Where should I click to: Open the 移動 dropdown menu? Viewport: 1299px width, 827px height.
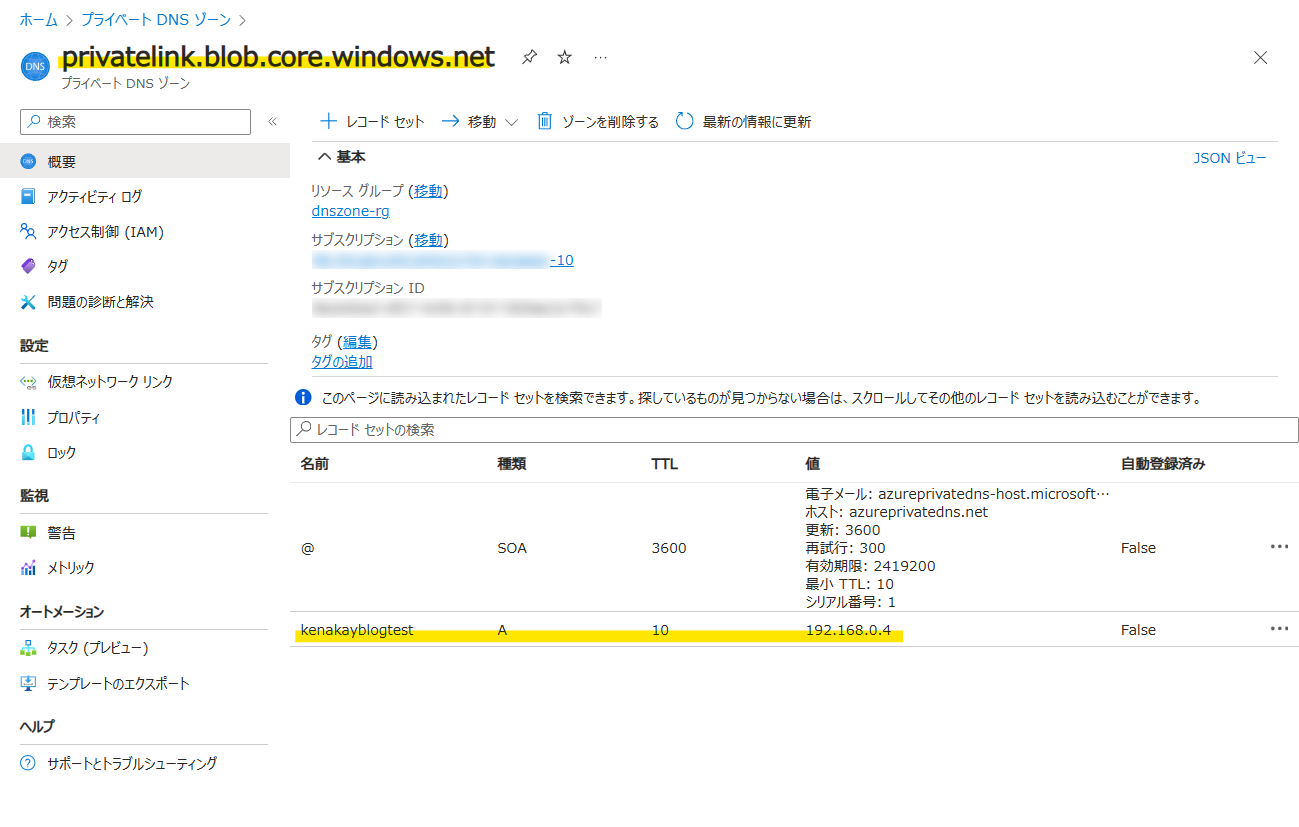tap(480, 122)
